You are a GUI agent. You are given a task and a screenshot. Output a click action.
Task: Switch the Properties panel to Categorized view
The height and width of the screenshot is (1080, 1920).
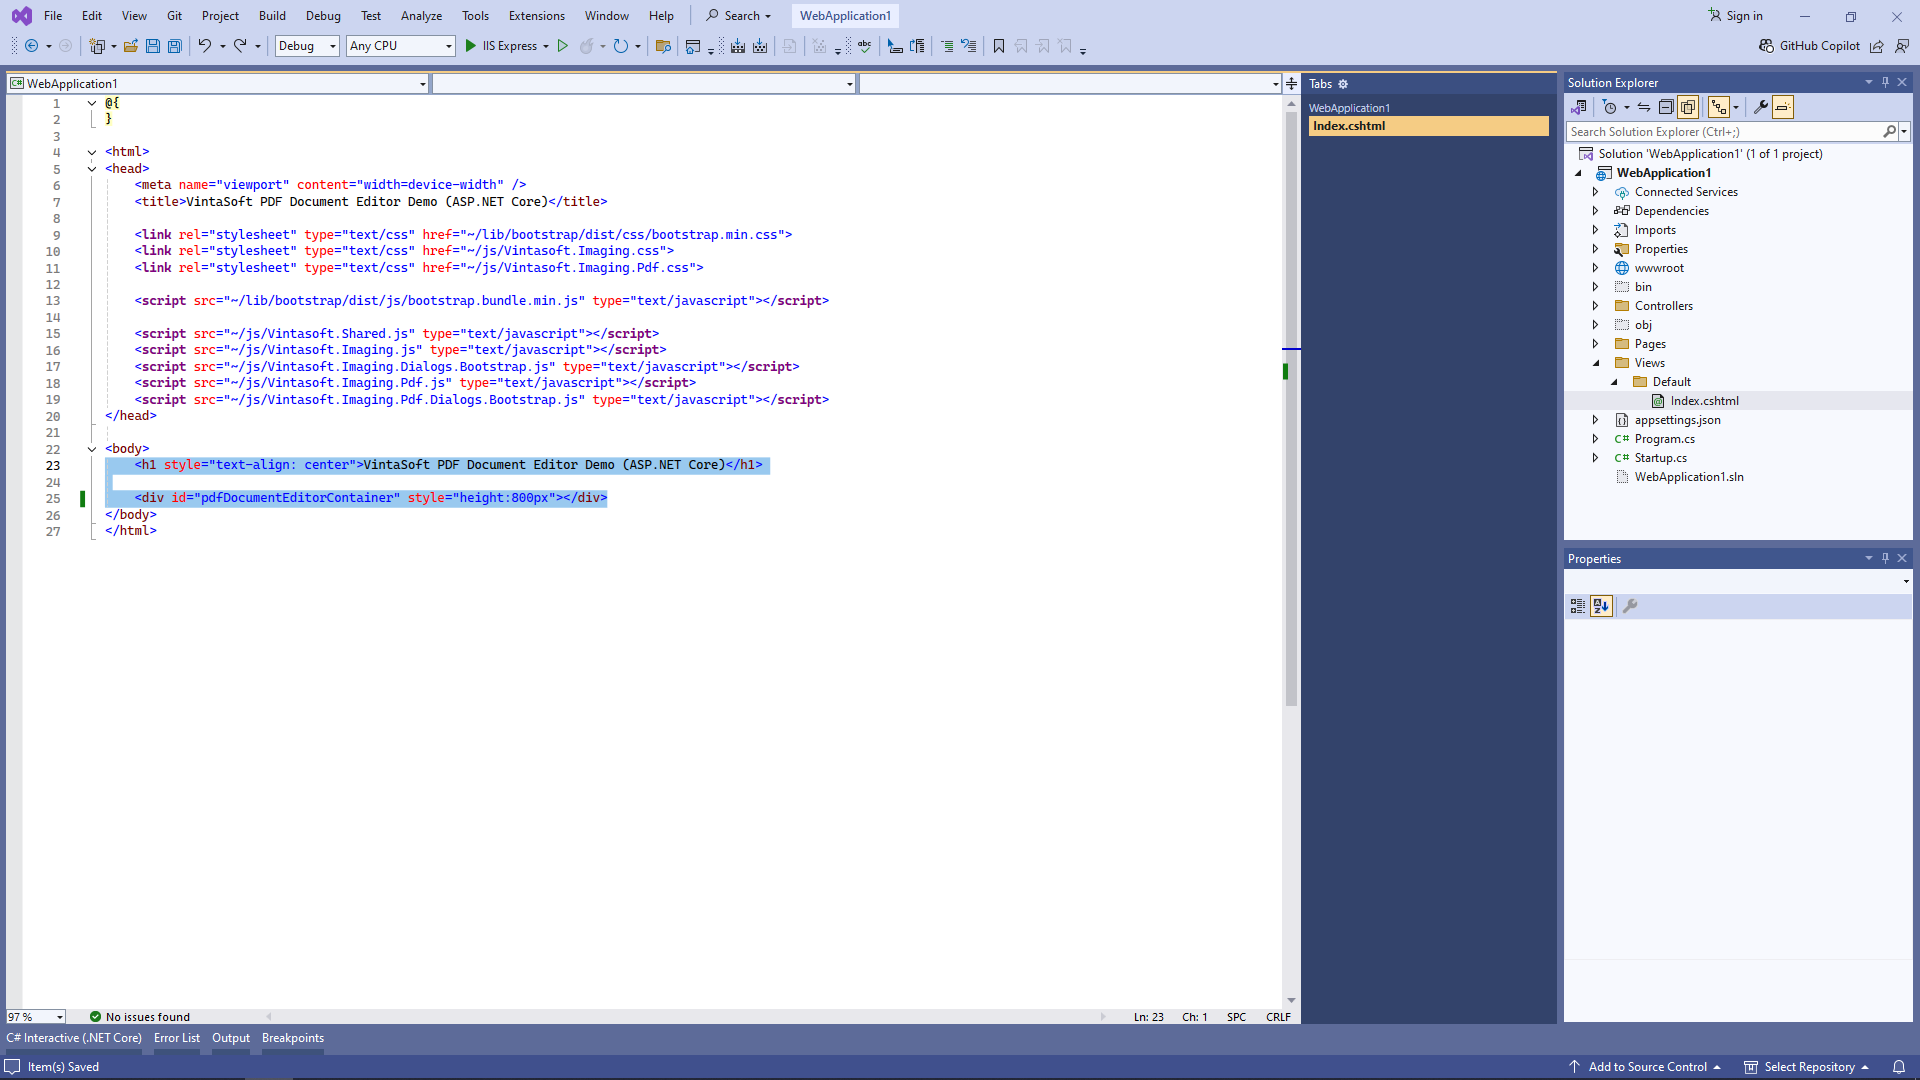tap(1578, 606)
